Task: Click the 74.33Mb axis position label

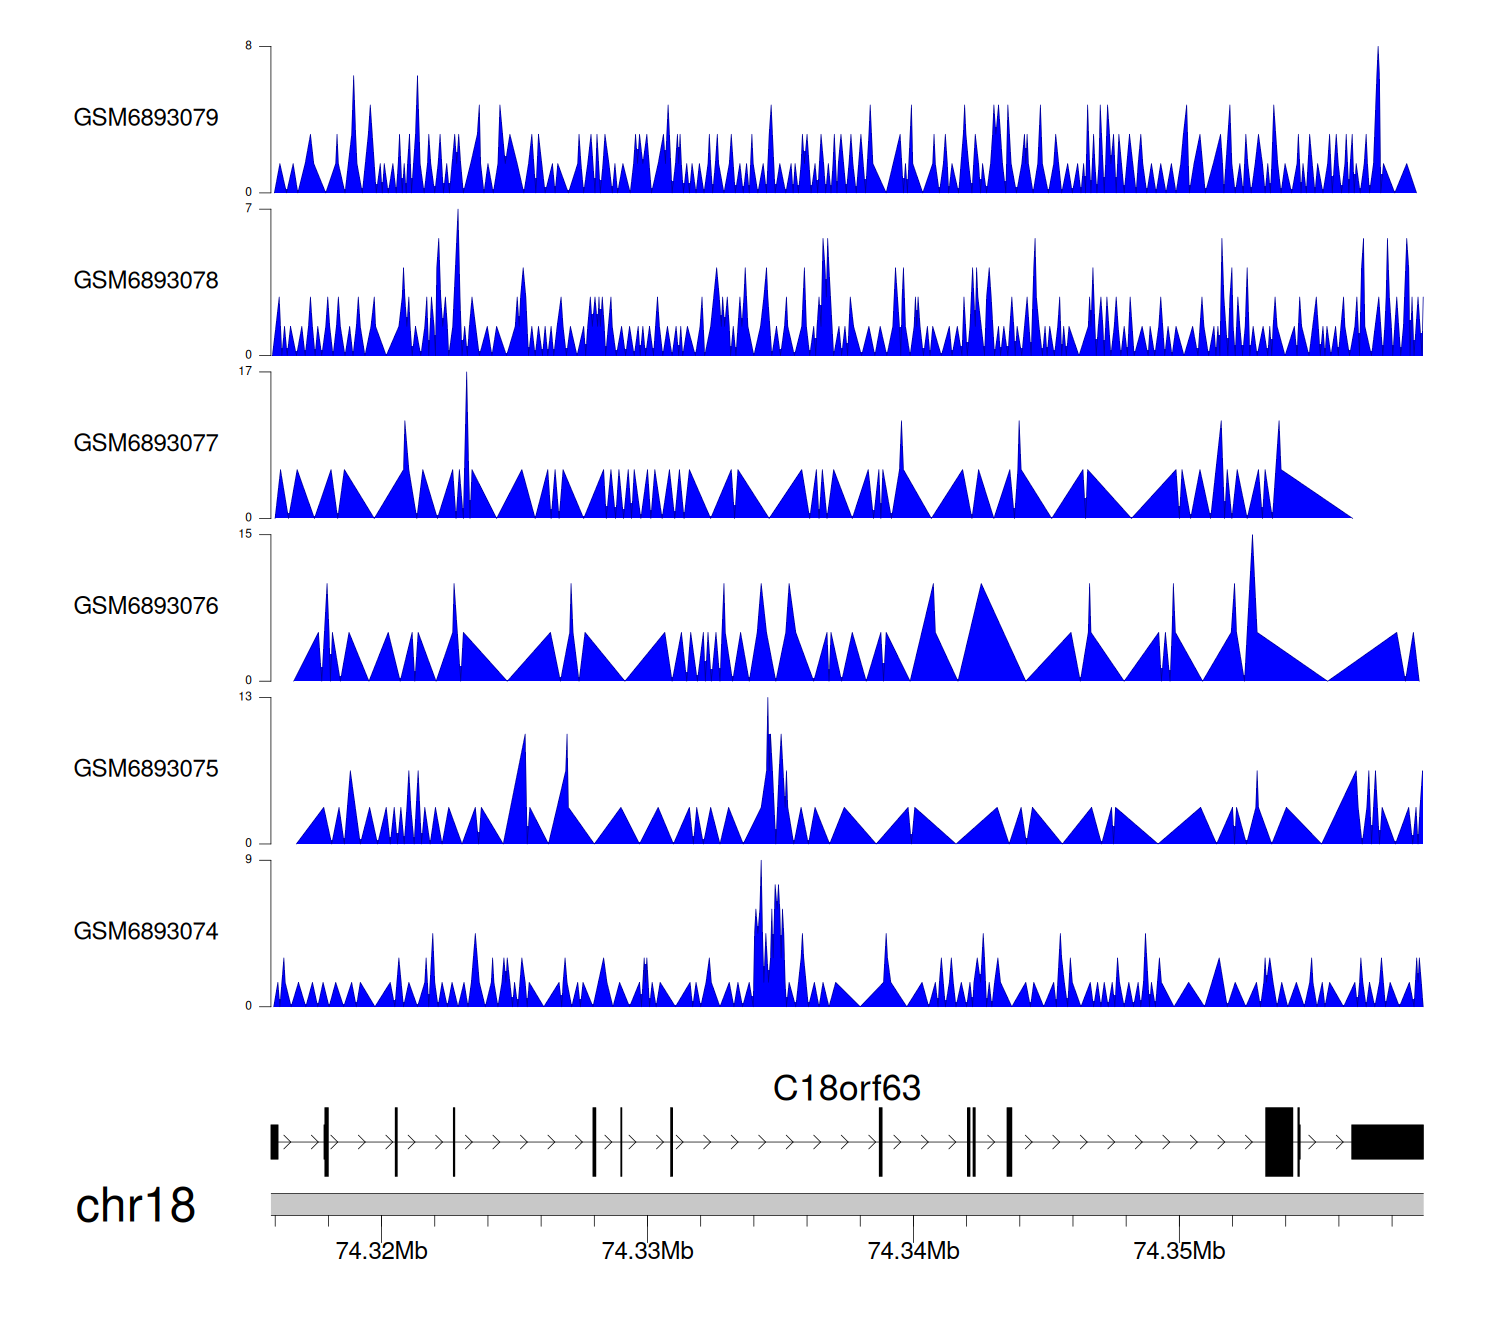Action: click(x=647, y=1251)
